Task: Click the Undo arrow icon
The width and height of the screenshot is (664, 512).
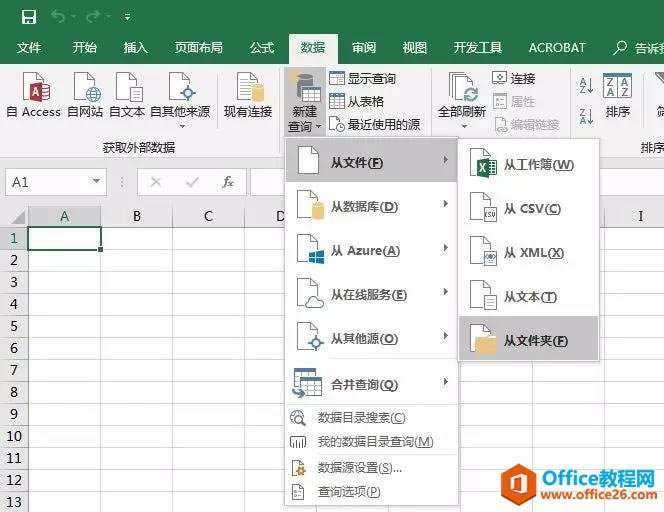Action: [x=58, y=17]
